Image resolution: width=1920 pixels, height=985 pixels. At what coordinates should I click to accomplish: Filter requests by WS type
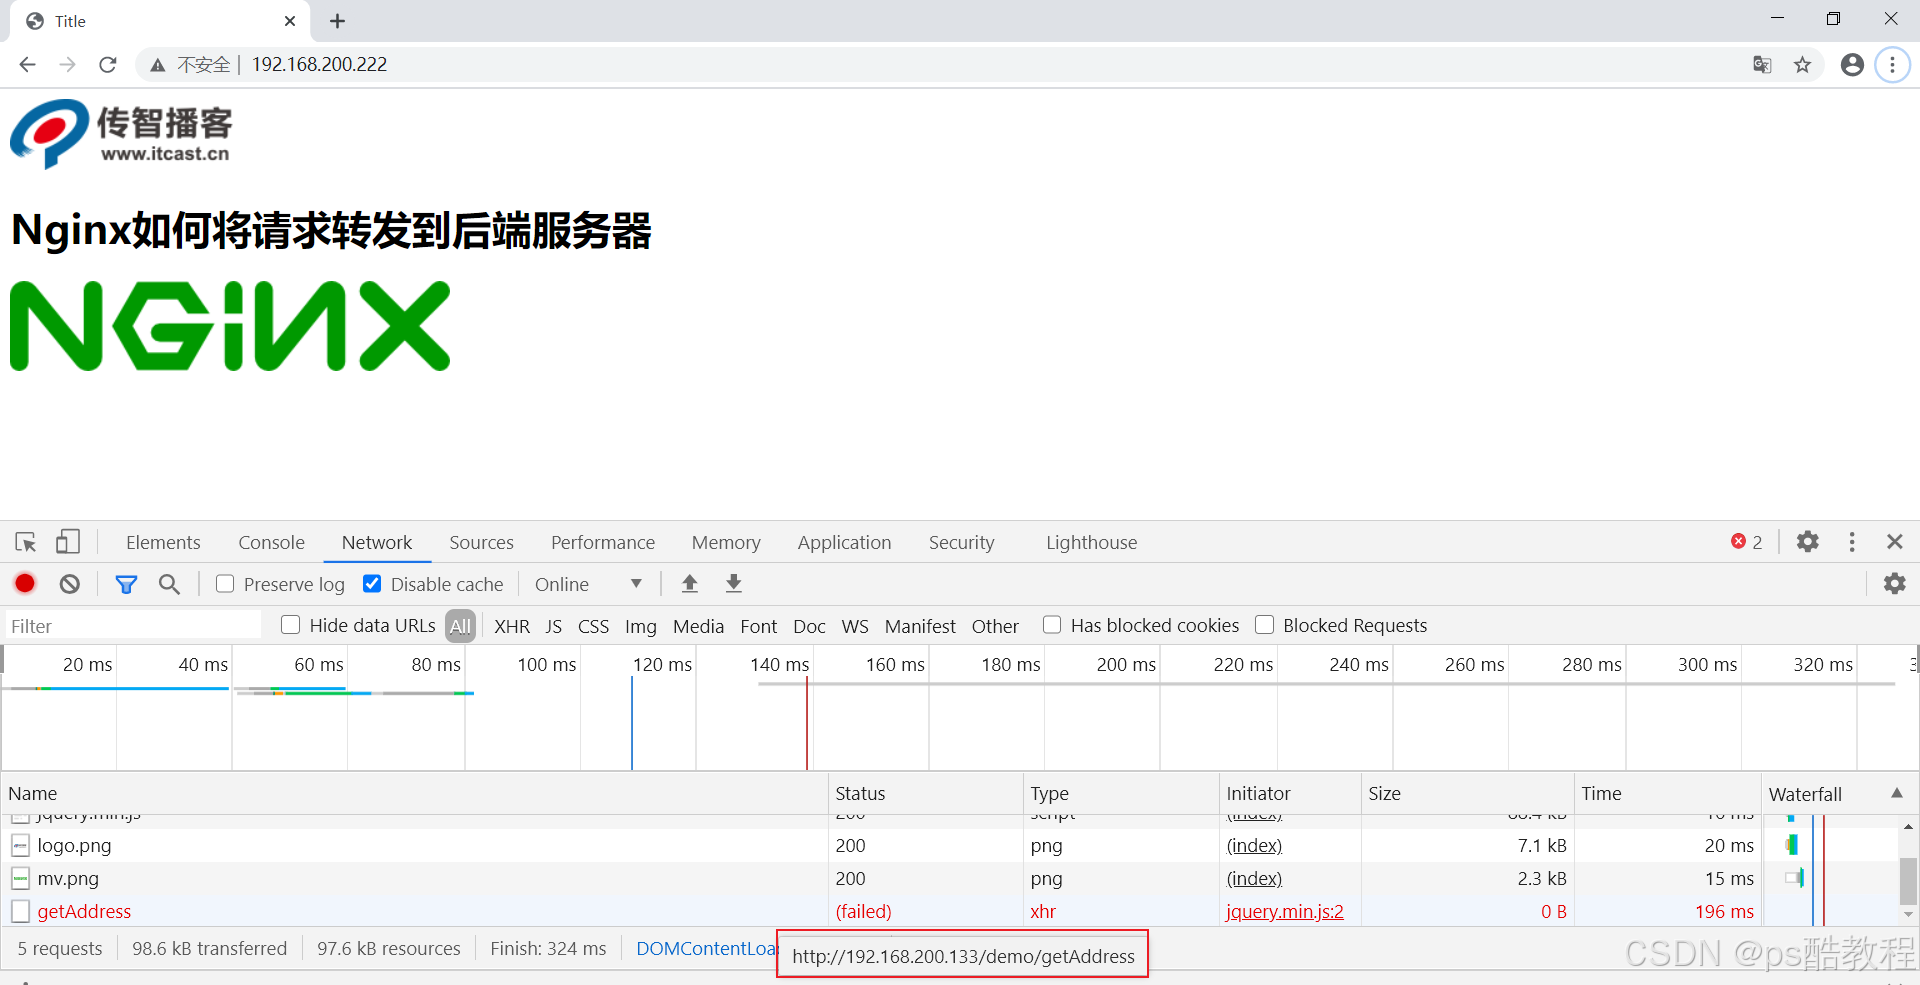coord(855,626)
